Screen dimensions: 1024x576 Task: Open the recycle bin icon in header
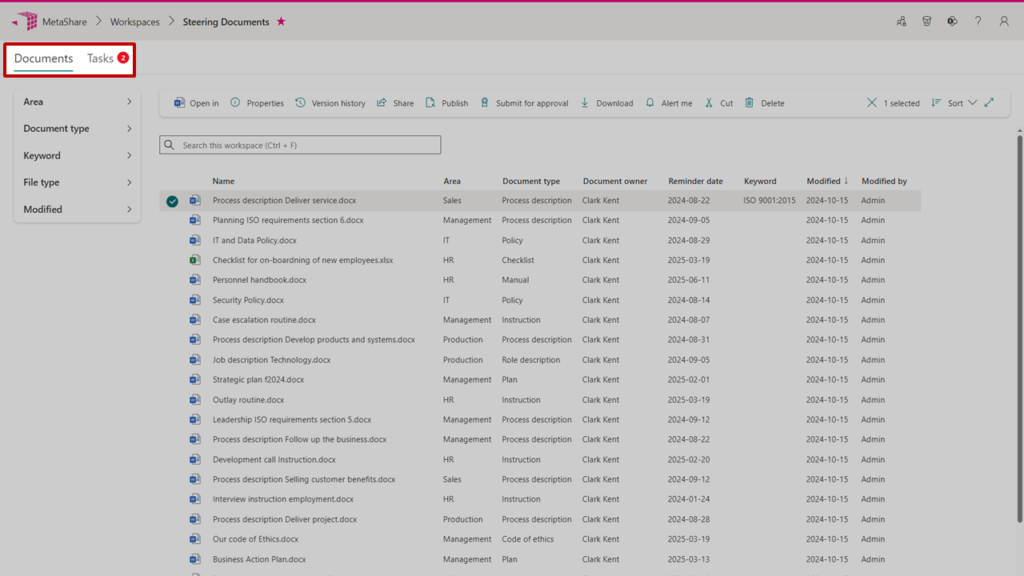point(927,21)
